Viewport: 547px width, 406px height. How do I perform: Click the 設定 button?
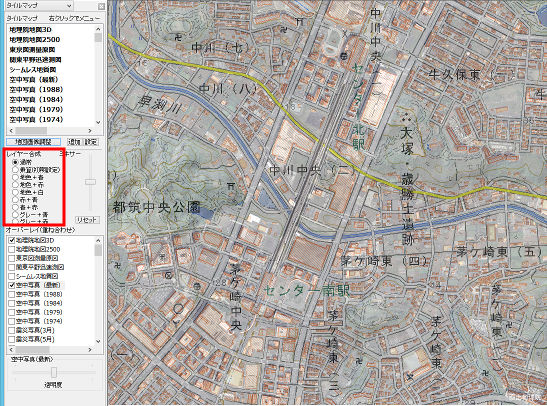(x=91, y=142)
